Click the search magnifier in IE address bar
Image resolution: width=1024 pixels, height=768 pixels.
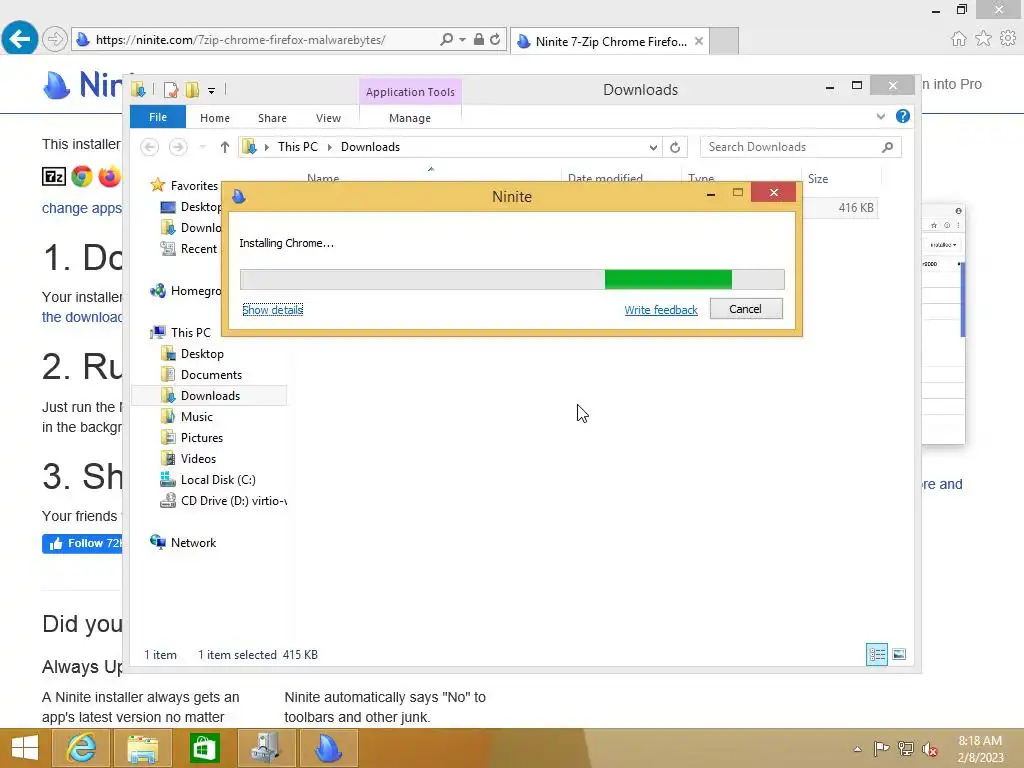pos(446,39)
